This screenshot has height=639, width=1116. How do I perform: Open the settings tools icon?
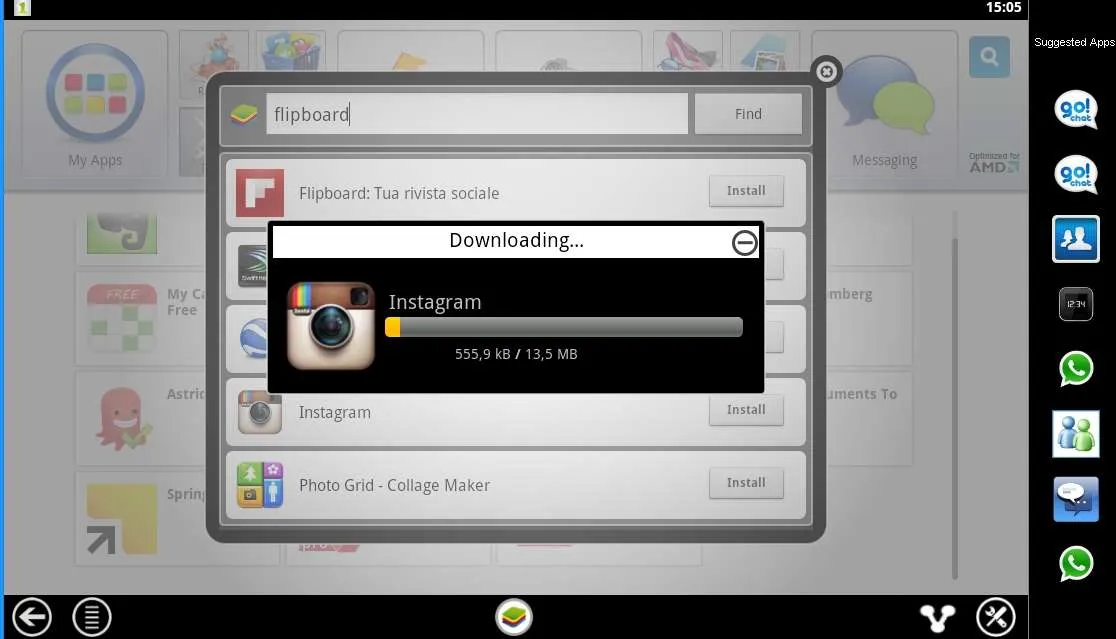pyautogui.click(x=996, y=616)
